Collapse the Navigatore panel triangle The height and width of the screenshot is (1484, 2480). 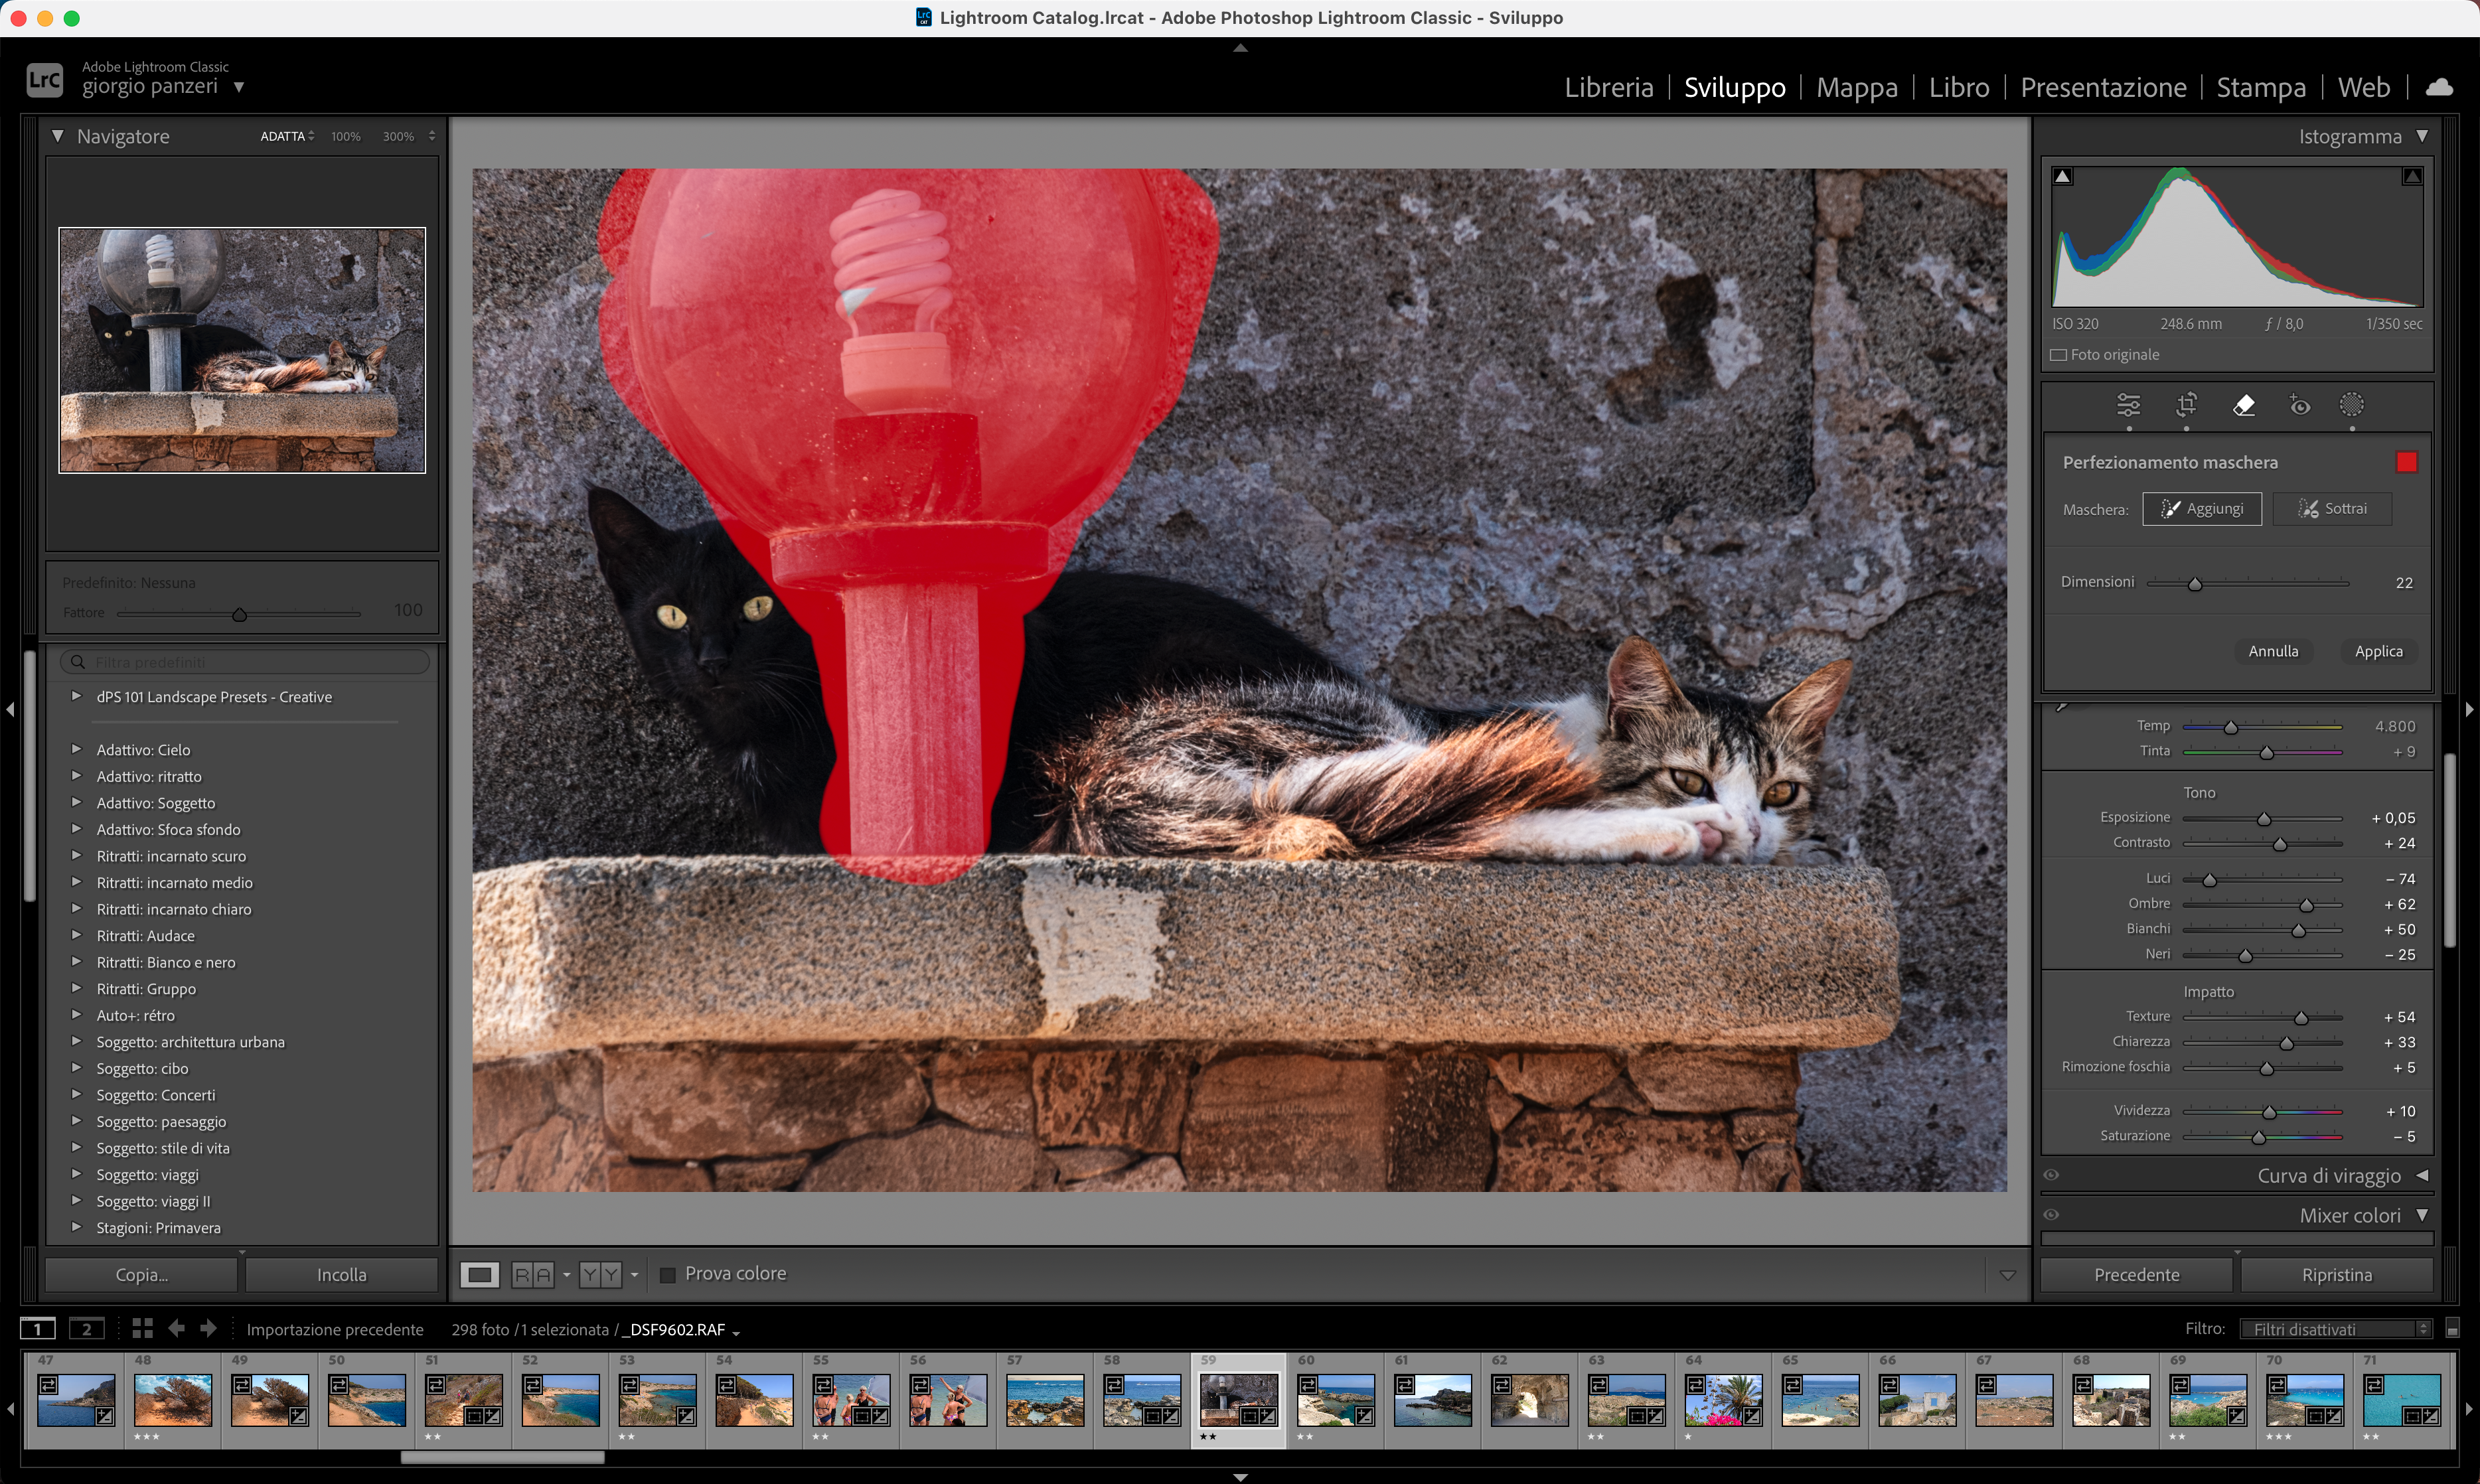[58, 136]
